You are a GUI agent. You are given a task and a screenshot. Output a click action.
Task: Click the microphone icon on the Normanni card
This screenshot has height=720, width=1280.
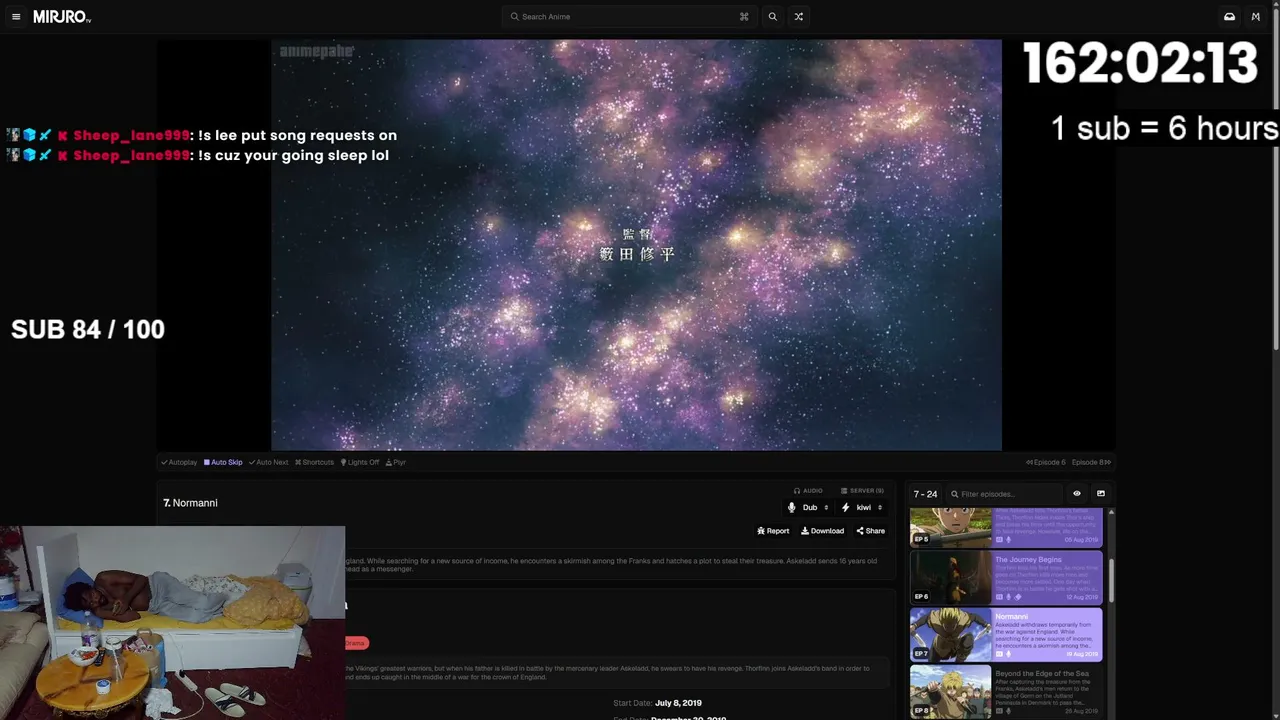(1008, 654)
